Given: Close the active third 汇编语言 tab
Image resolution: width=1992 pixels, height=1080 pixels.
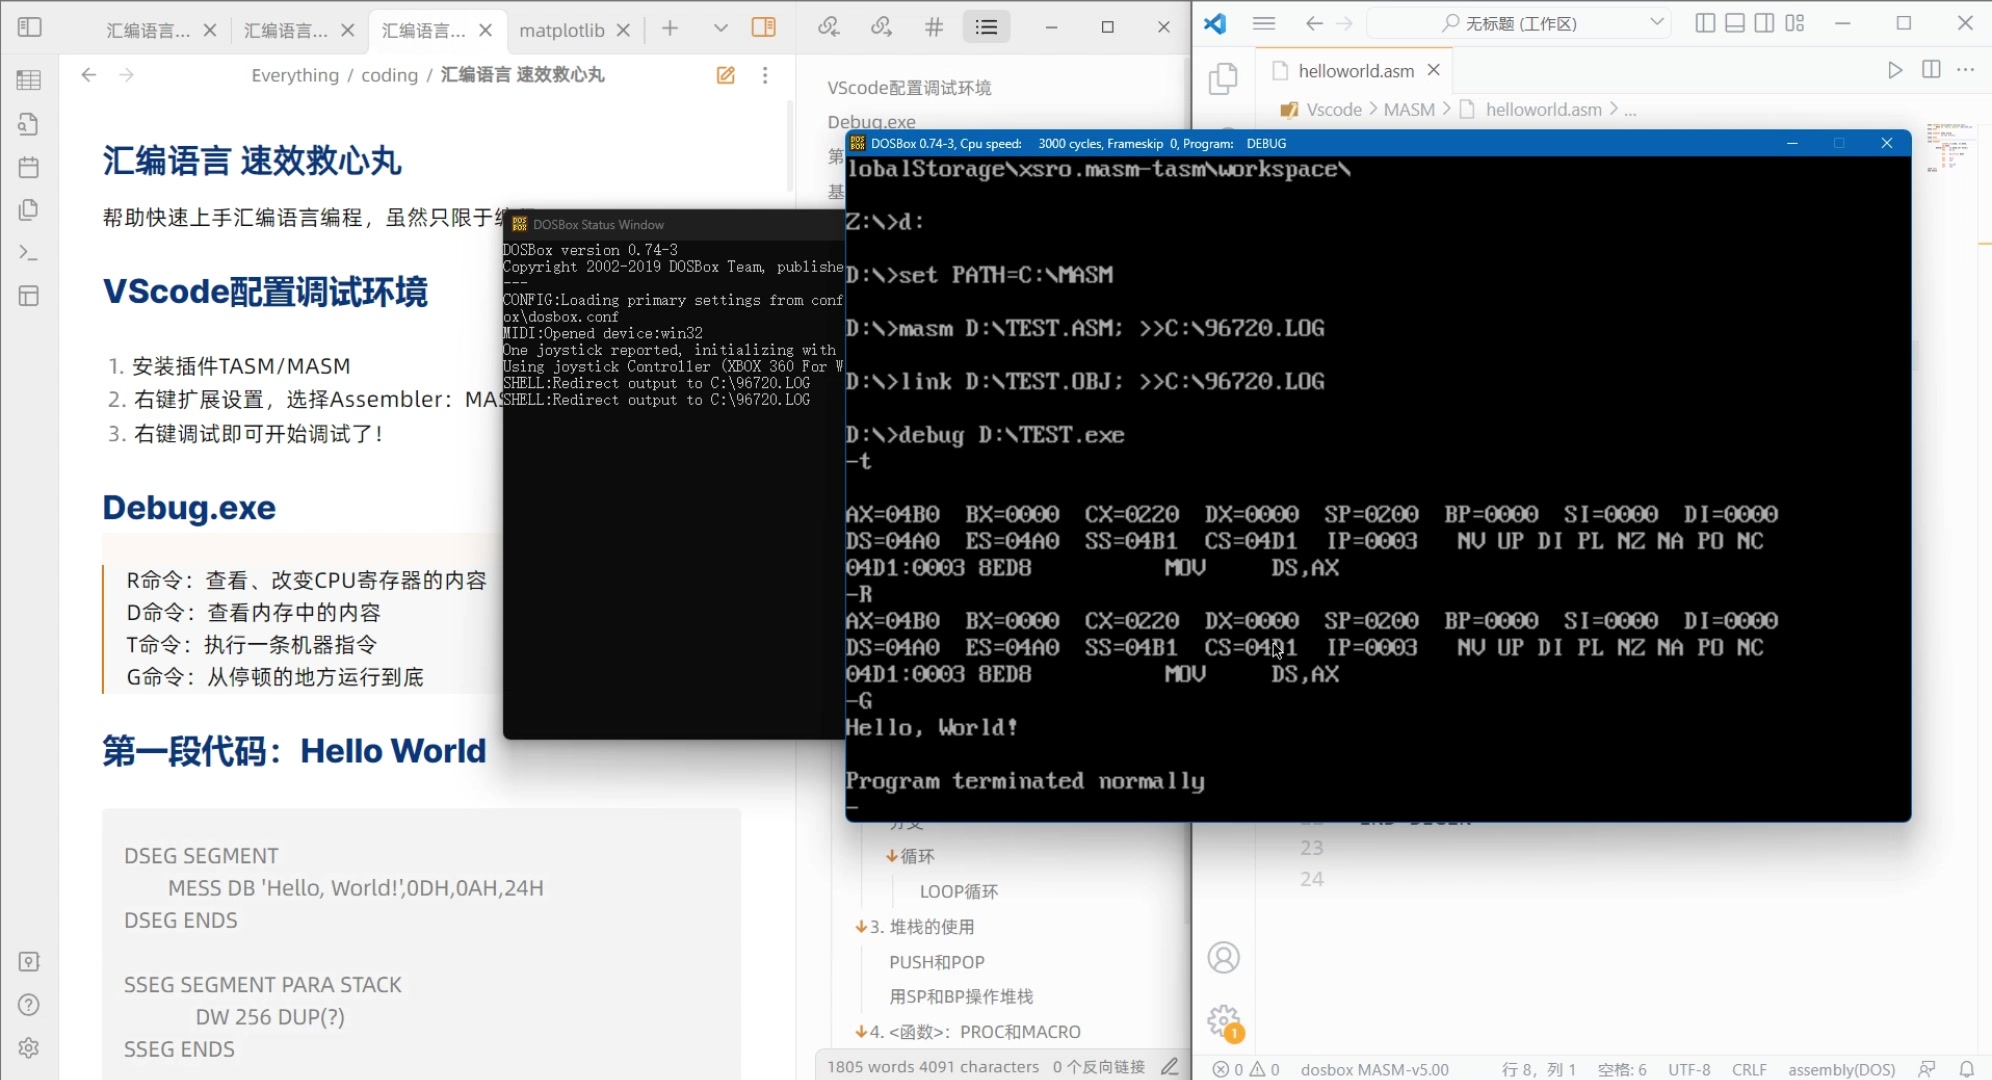Looking at the screenshot, I should click(486, 30).
